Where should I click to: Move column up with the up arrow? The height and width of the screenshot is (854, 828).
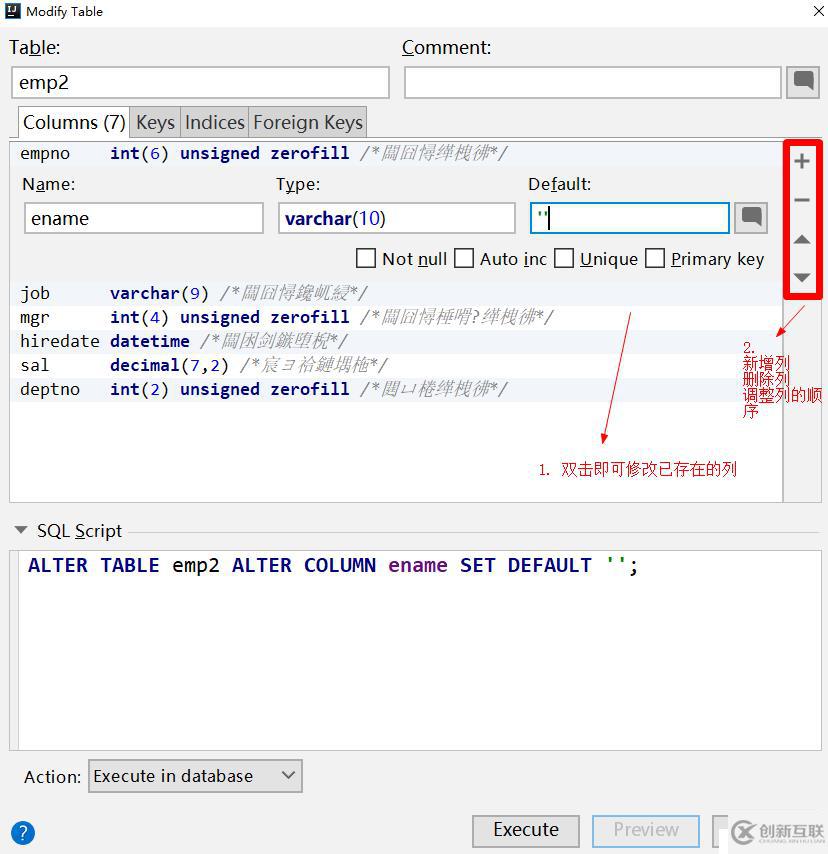click(x=801, y=239)
